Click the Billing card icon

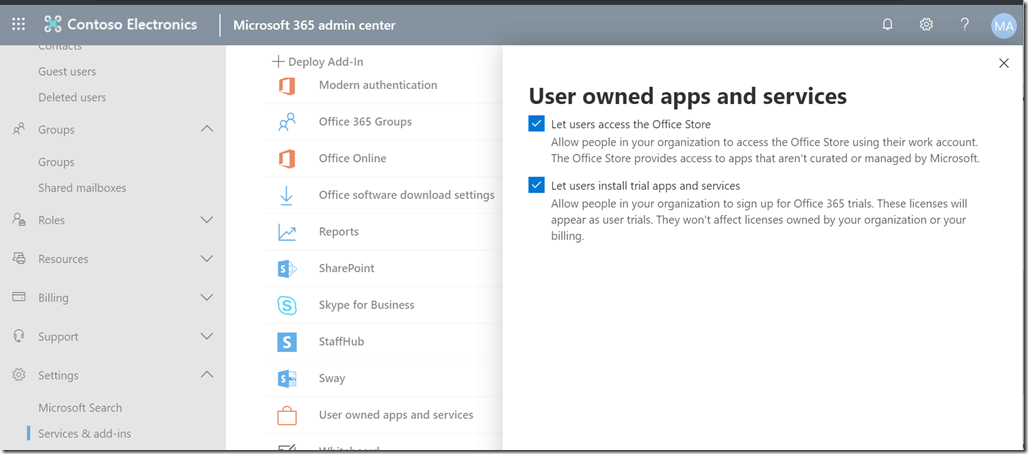click(19, 297)
